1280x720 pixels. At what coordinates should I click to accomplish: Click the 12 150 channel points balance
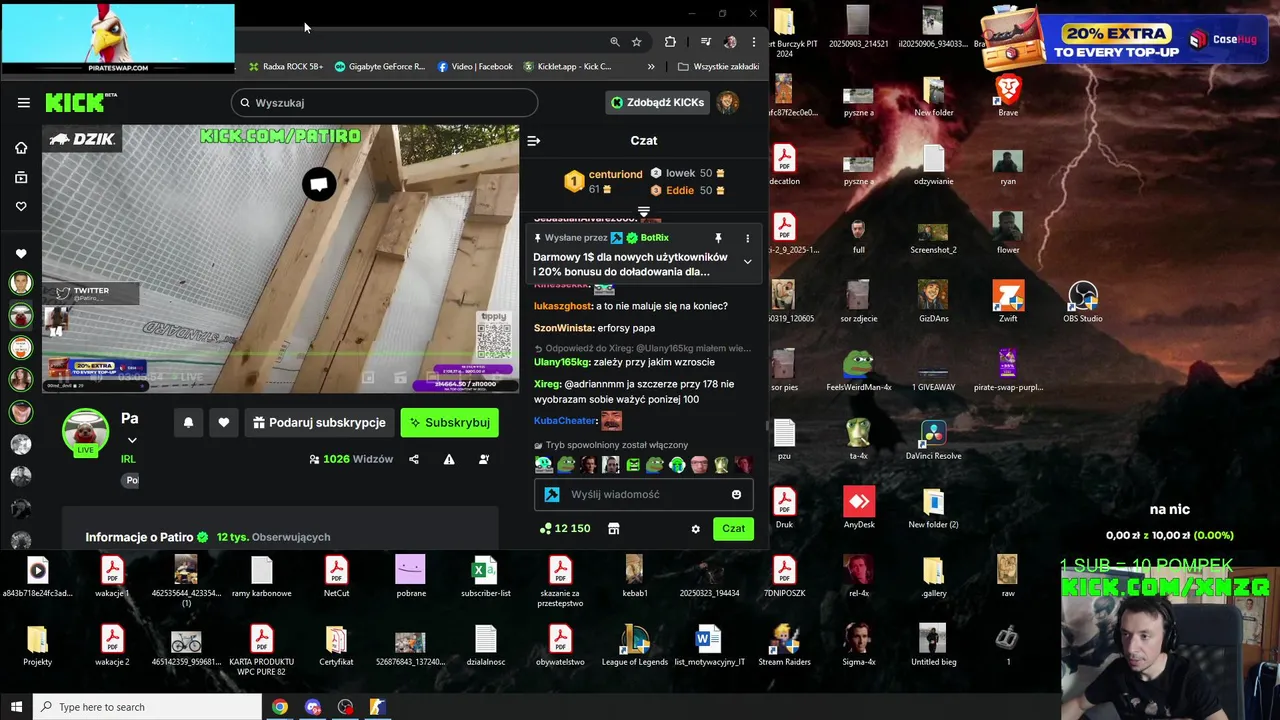click(565, 529)
